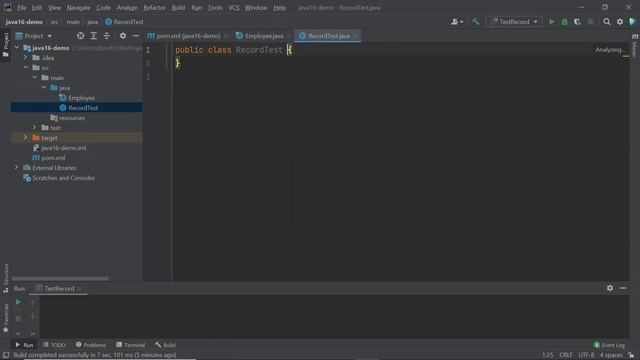Open the Problems tool window
This screenshot has width=640, height=360.
91,345
